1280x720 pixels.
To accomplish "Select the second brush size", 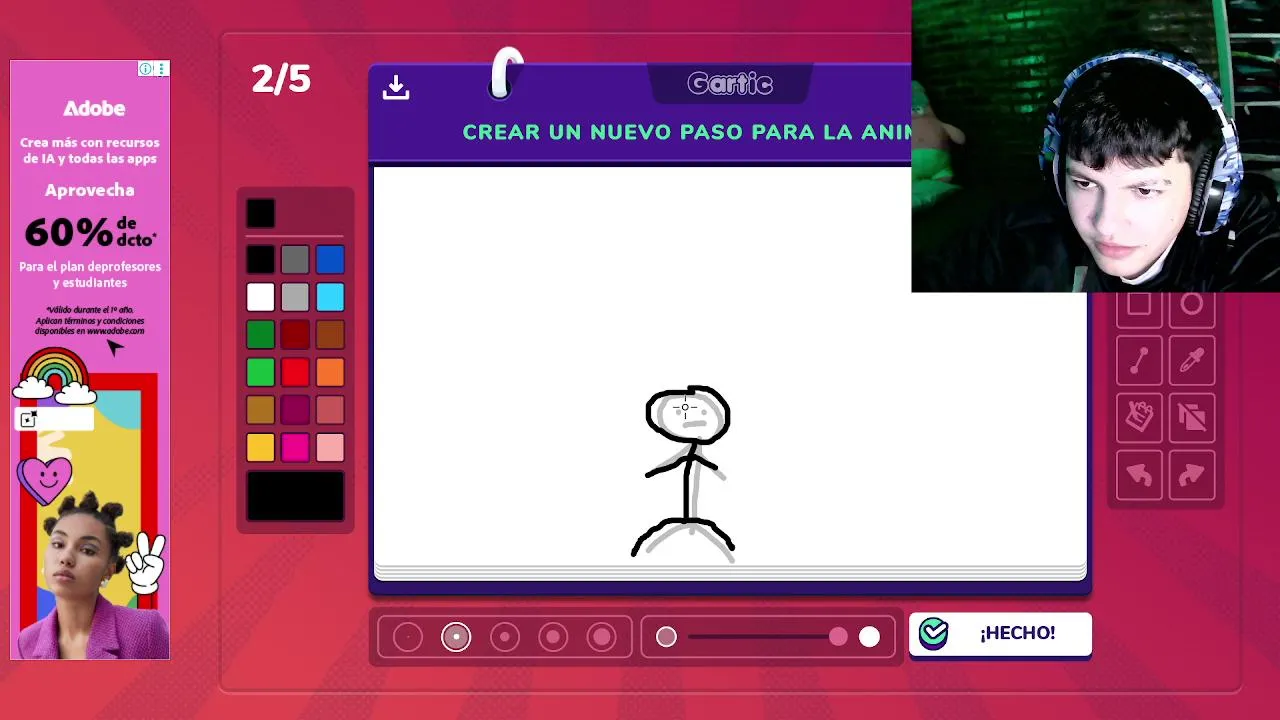I will 456,637.
